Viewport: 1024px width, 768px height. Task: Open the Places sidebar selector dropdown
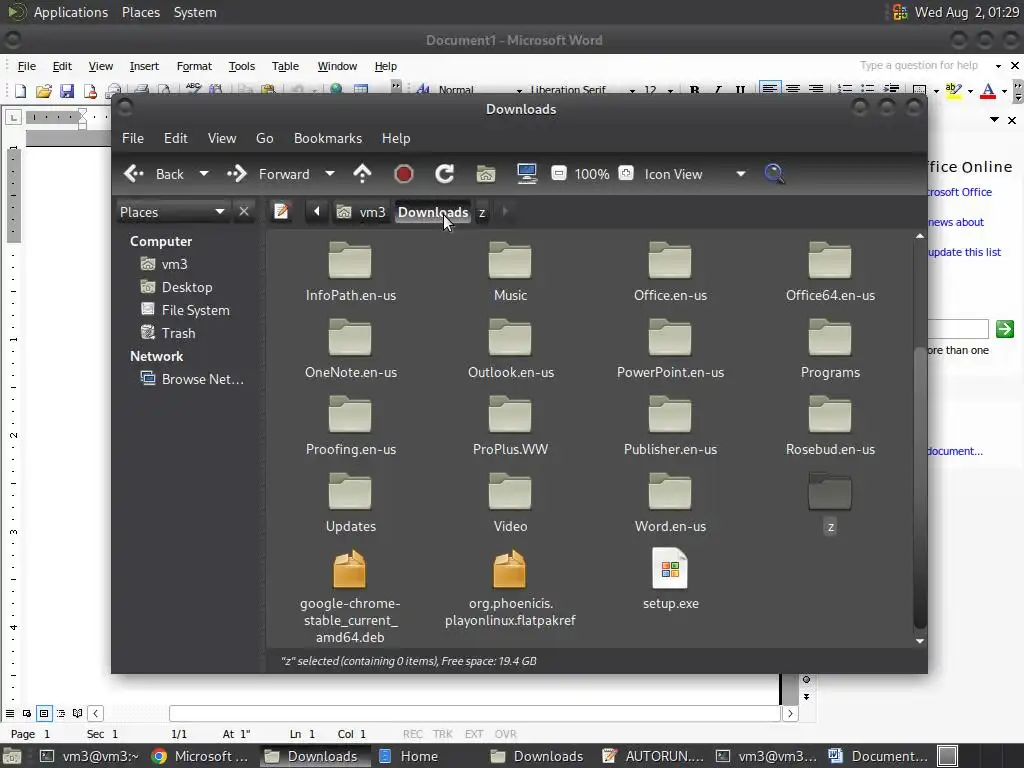click(x=172, y=212)
